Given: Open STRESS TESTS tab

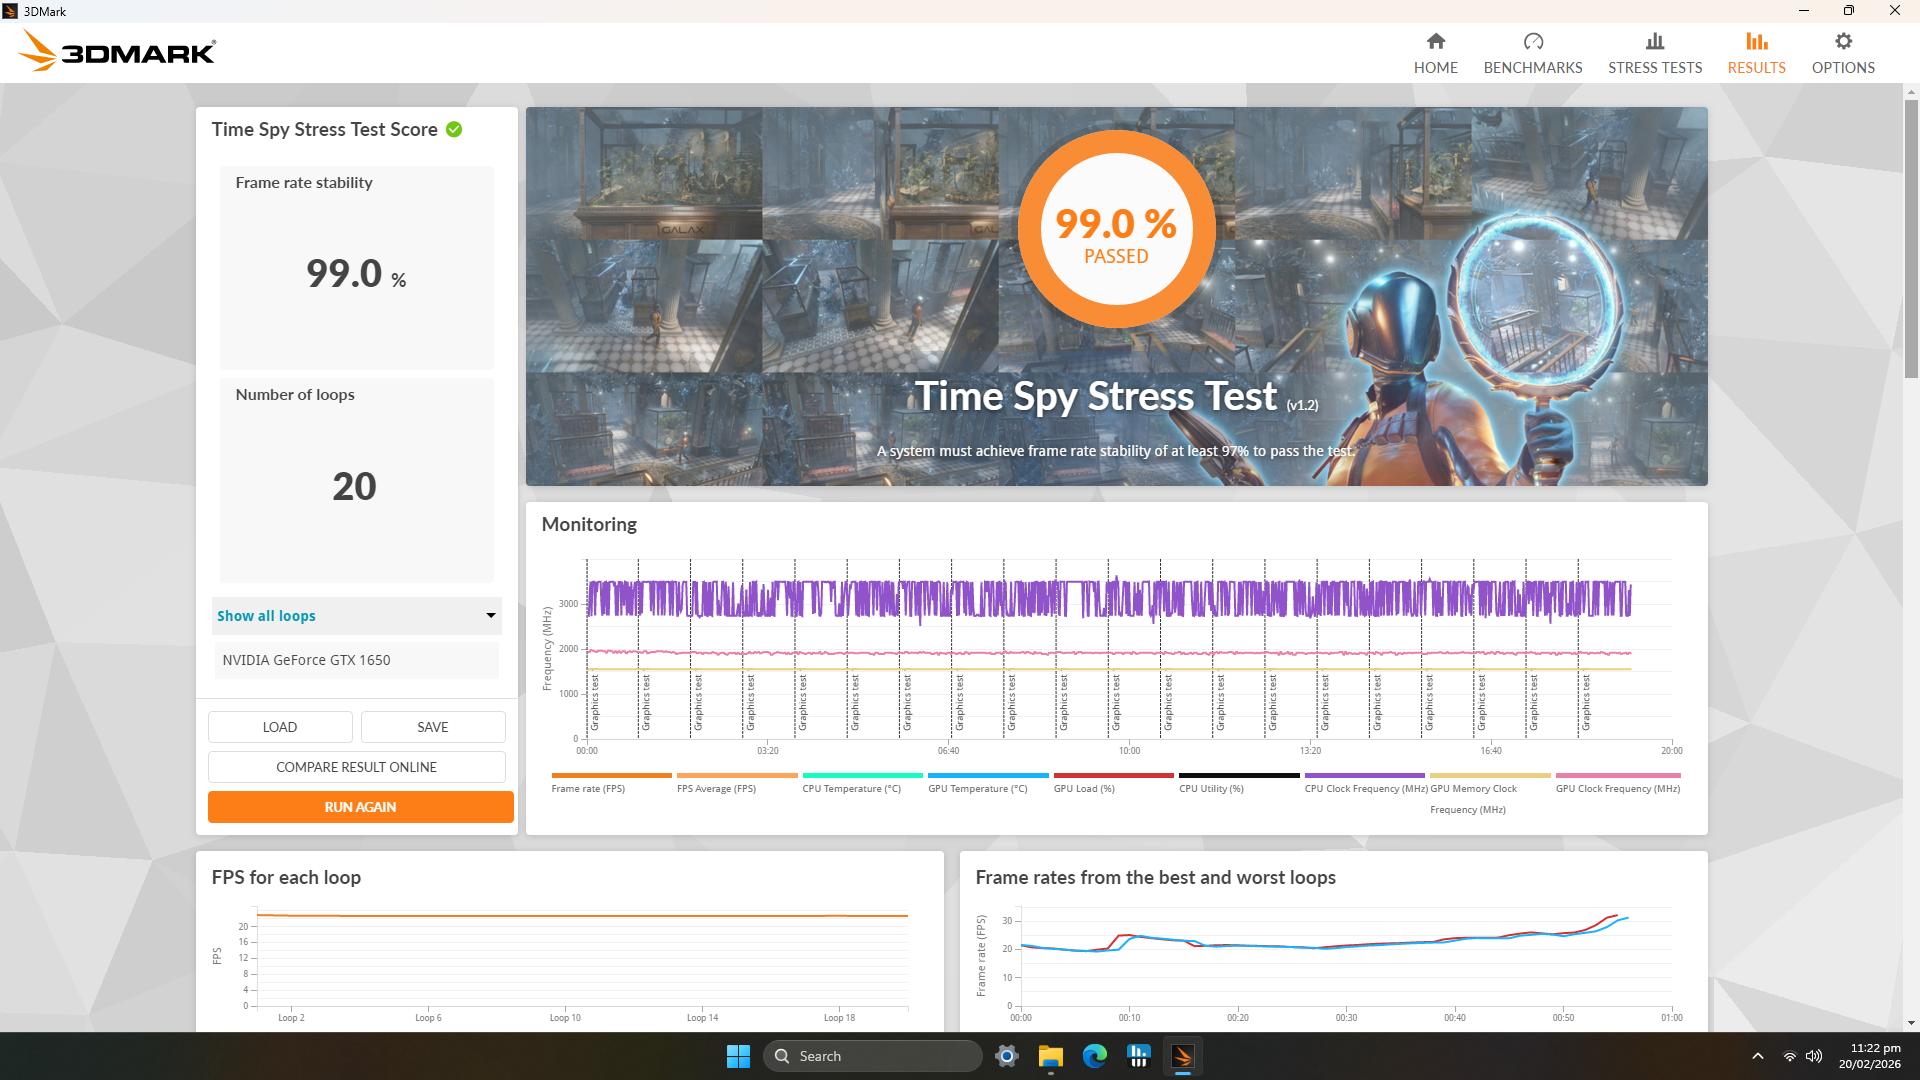Looking at the screenshot, I should coord(1654,53).
